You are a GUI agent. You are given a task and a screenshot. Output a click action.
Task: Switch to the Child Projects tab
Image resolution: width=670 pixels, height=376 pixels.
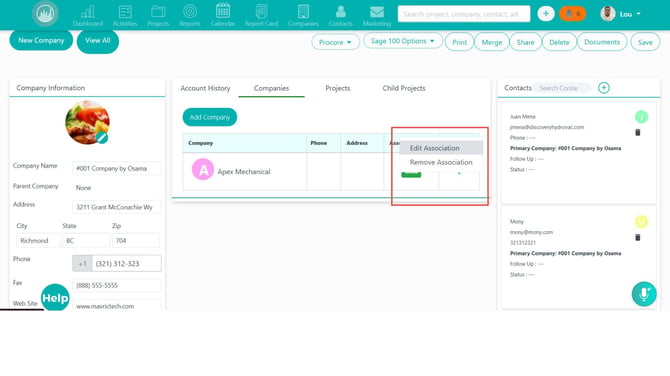[x=404, y=88]
